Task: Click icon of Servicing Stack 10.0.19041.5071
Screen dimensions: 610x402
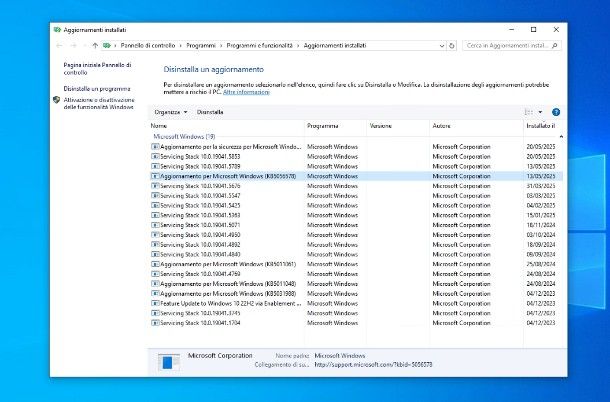Action: (155, 225)
